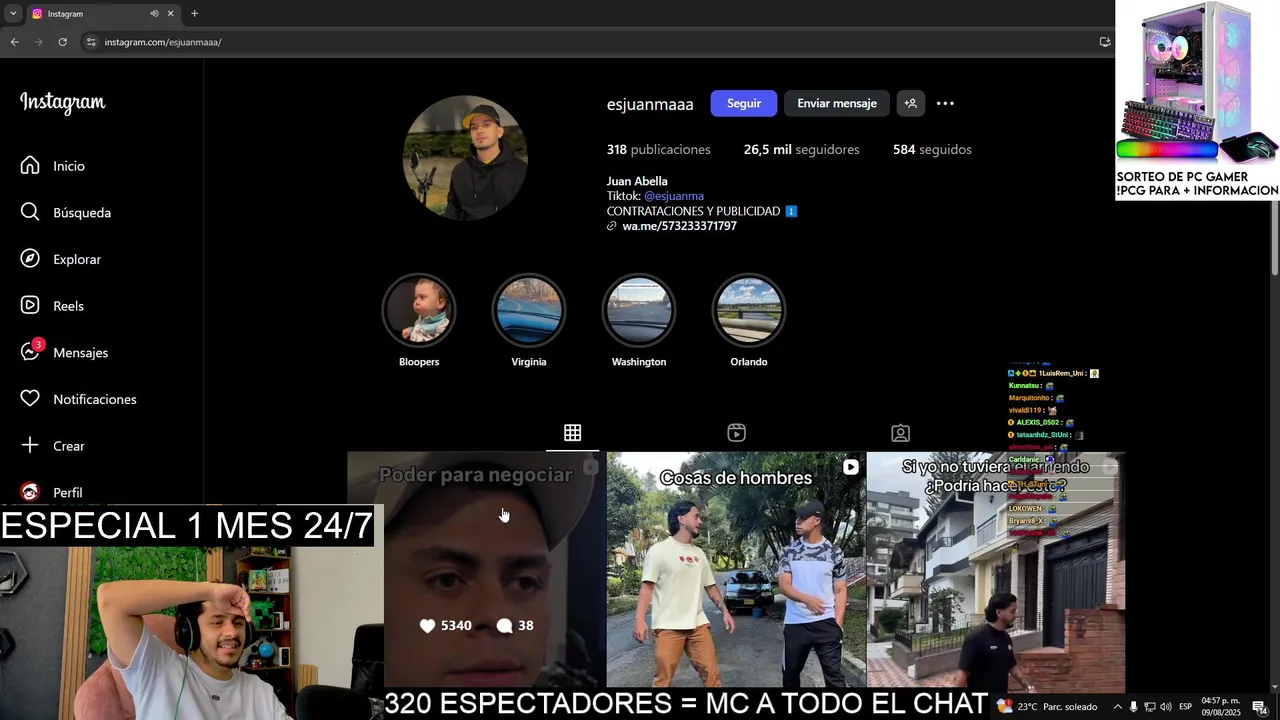
Task: Click the username heading esjuanmaaa
Action: pyautogui.click(x=650, y=104)
